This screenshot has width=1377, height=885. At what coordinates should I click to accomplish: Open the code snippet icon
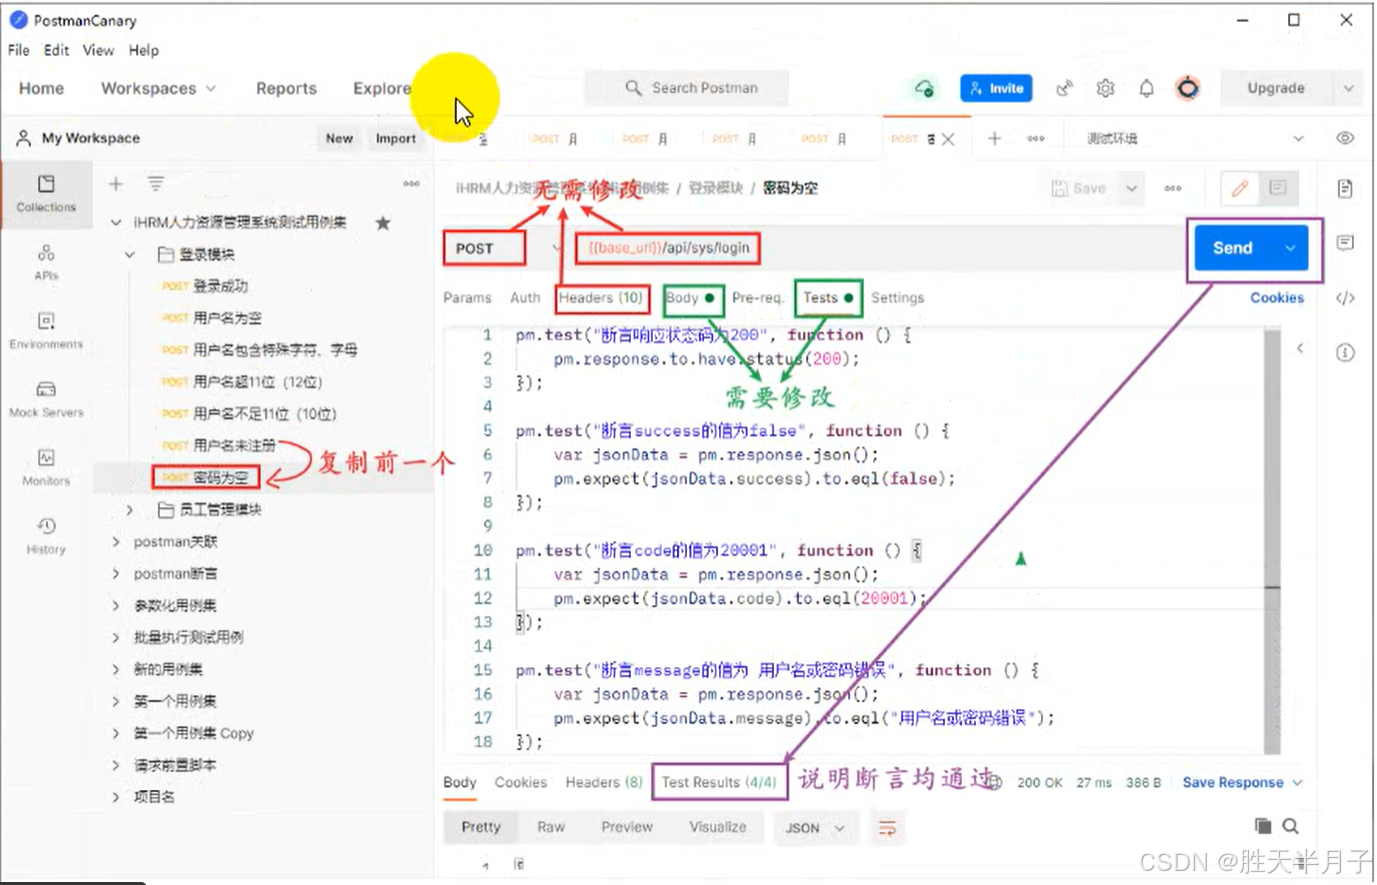click(x=1345, y=298)
